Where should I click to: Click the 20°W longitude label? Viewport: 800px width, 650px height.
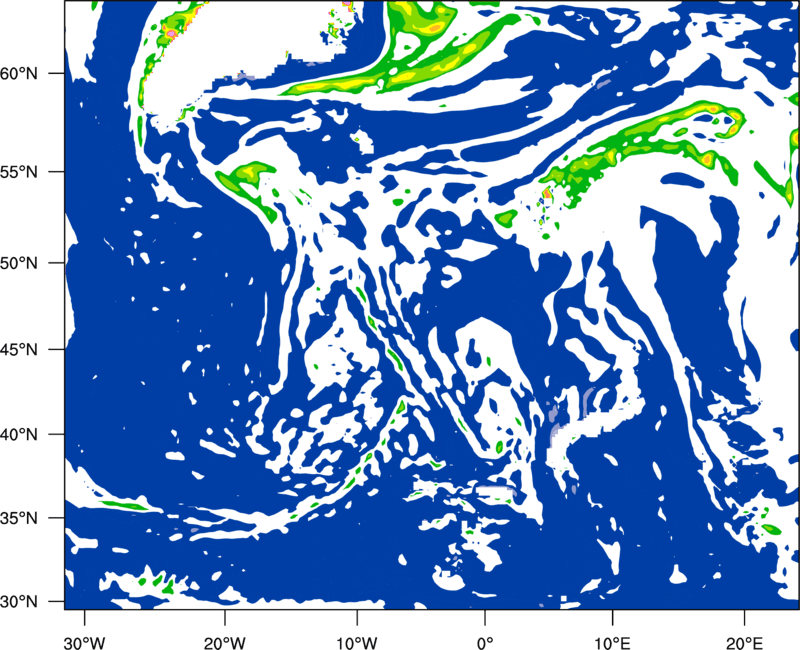click(x=224, y=643)
